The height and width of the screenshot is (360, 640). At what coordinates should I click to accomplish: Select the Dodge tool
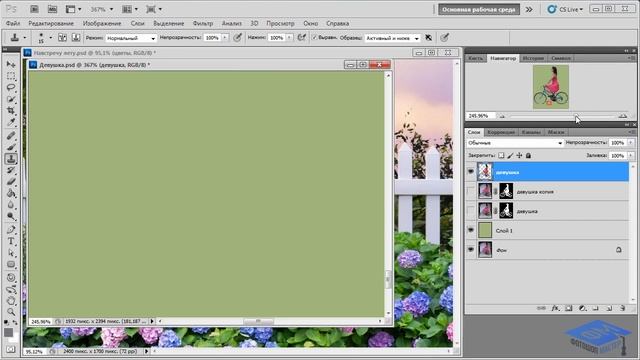11,216
